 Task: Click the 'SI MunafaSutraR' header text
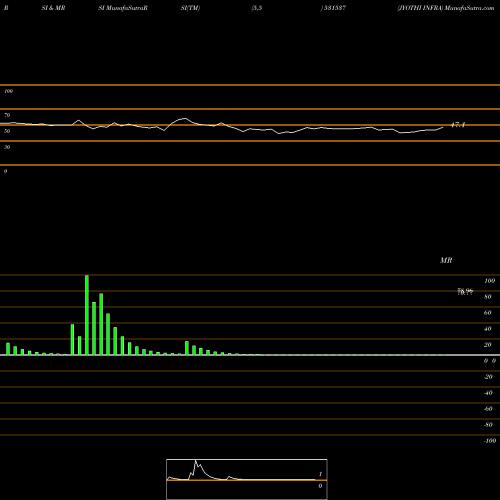[123, 8]
